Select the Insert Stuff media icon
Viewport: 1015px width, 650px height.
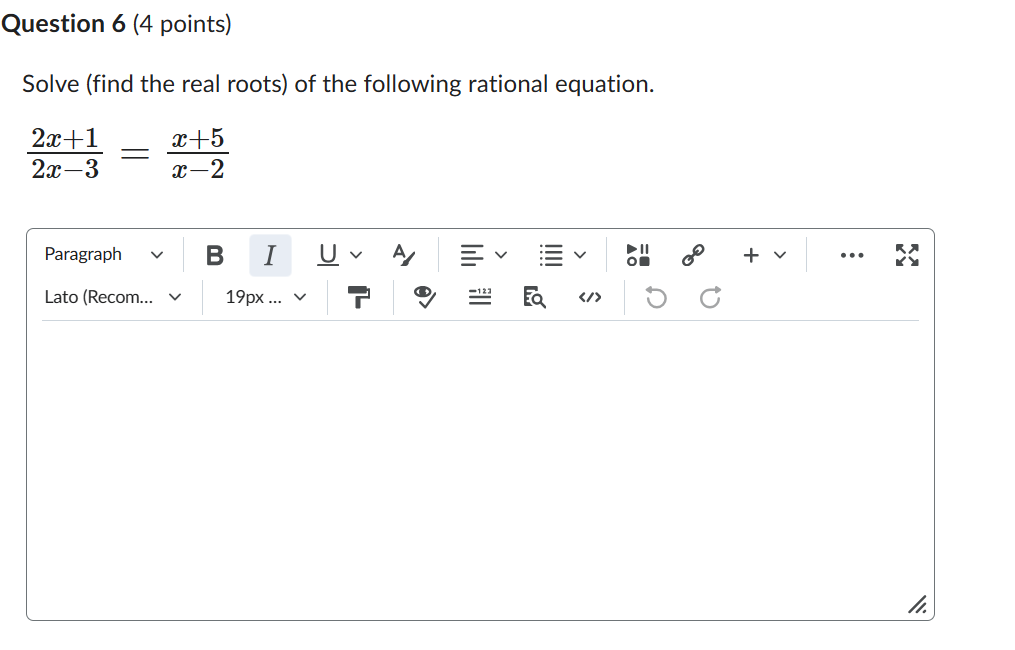tap(637, 255)
